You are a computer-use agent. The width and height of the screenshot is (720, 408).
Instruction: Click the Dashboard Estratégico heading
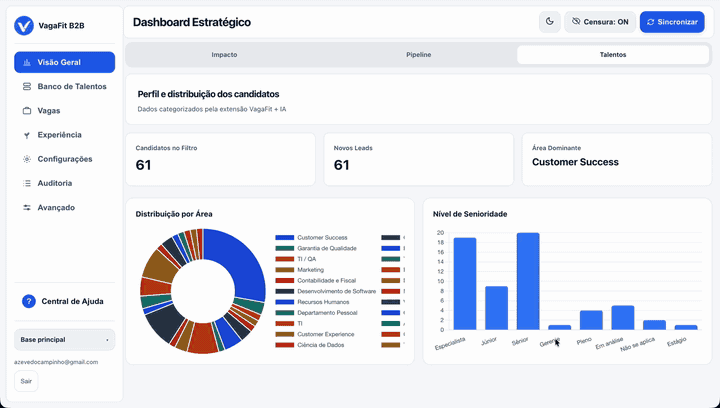[192, 22]
